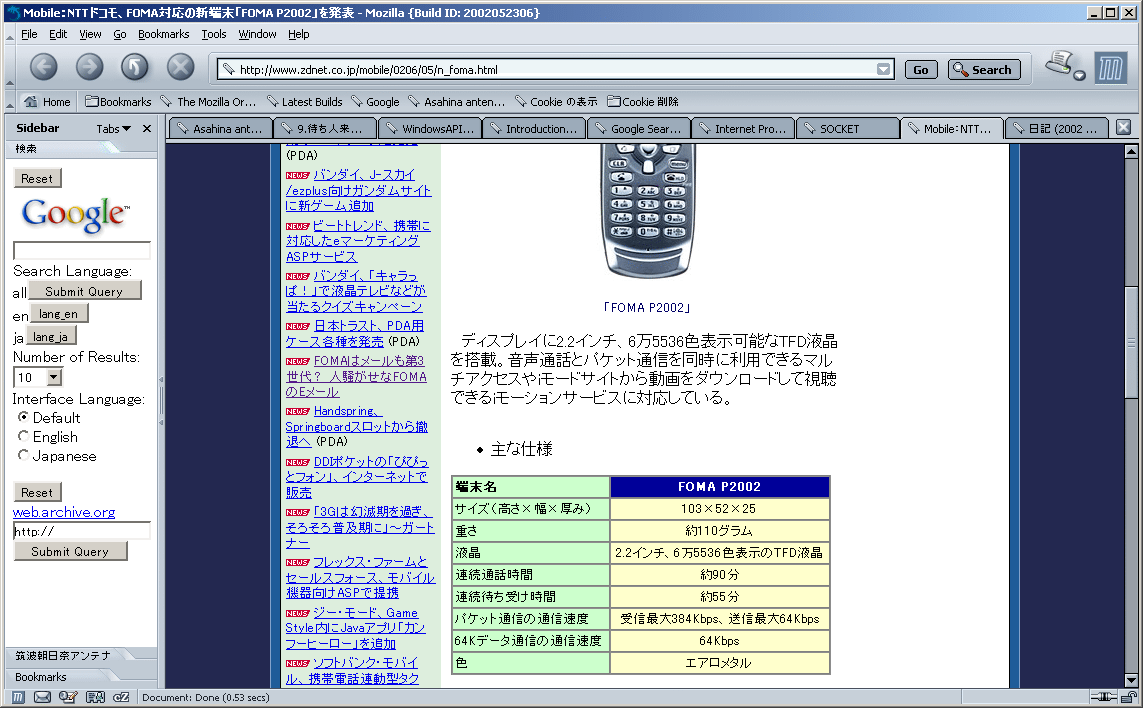This screenshot has height=708, width=1143.
Task: Open the Bookmarks folder on personal toolbar
Action: [x=118, y=102]
